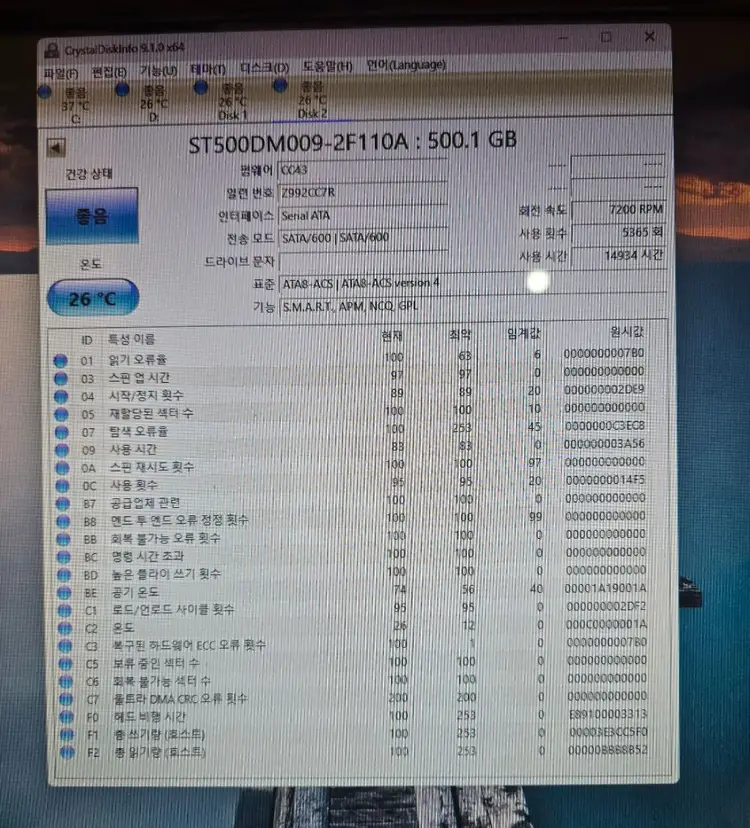Click the 5365 회 power-on count field

click(x=618, y=232)
